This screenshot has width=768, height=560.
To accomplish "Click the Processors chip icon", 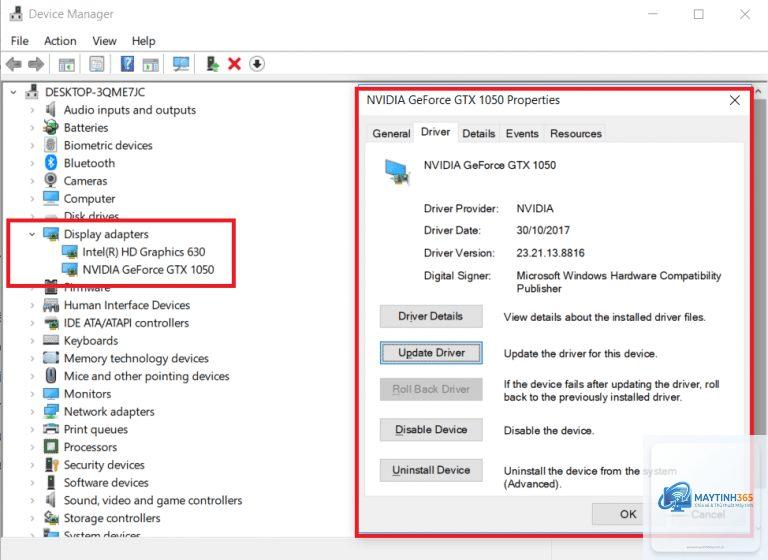I will [51, 447].
